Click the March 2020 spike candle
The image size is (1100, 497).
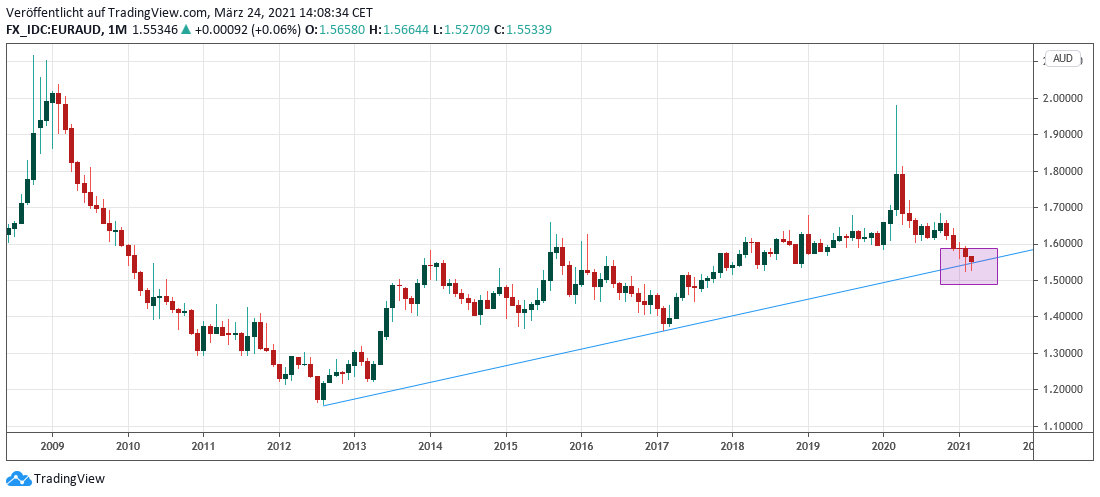(897, 191)
